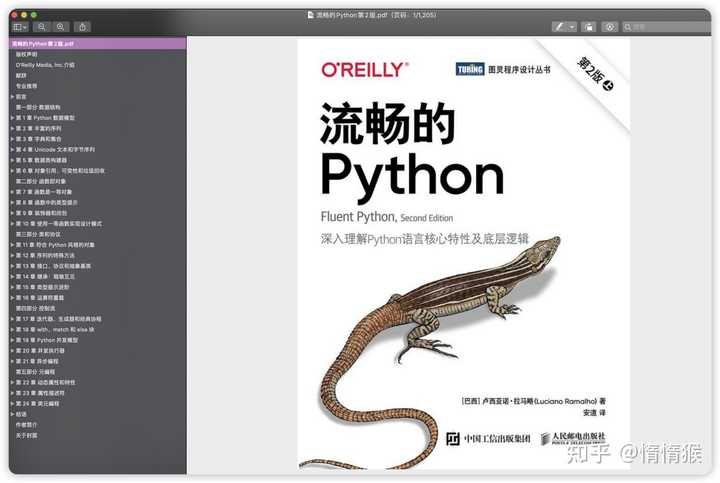Screen dimensions: 720x483
Task: Open the sidebar view options menu
Action: coord(20,27)
